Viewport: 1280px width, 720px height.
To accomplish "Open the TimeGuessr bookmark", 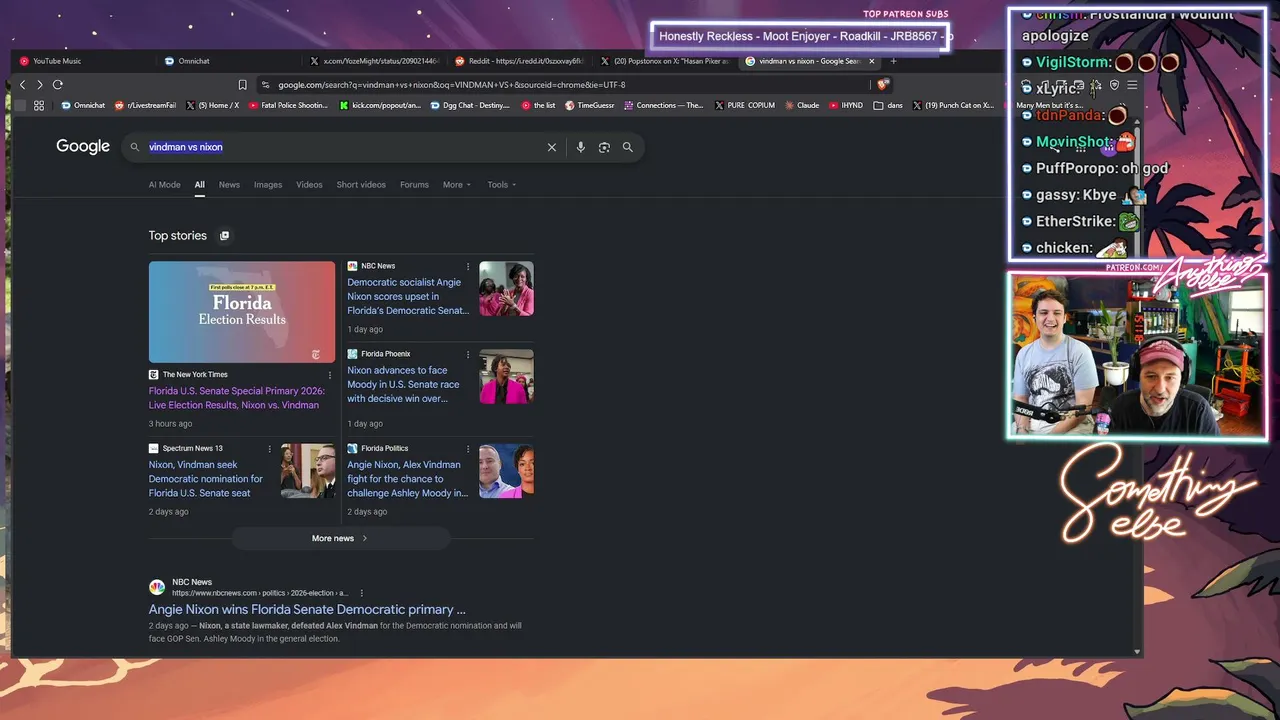I will point(589,105).
